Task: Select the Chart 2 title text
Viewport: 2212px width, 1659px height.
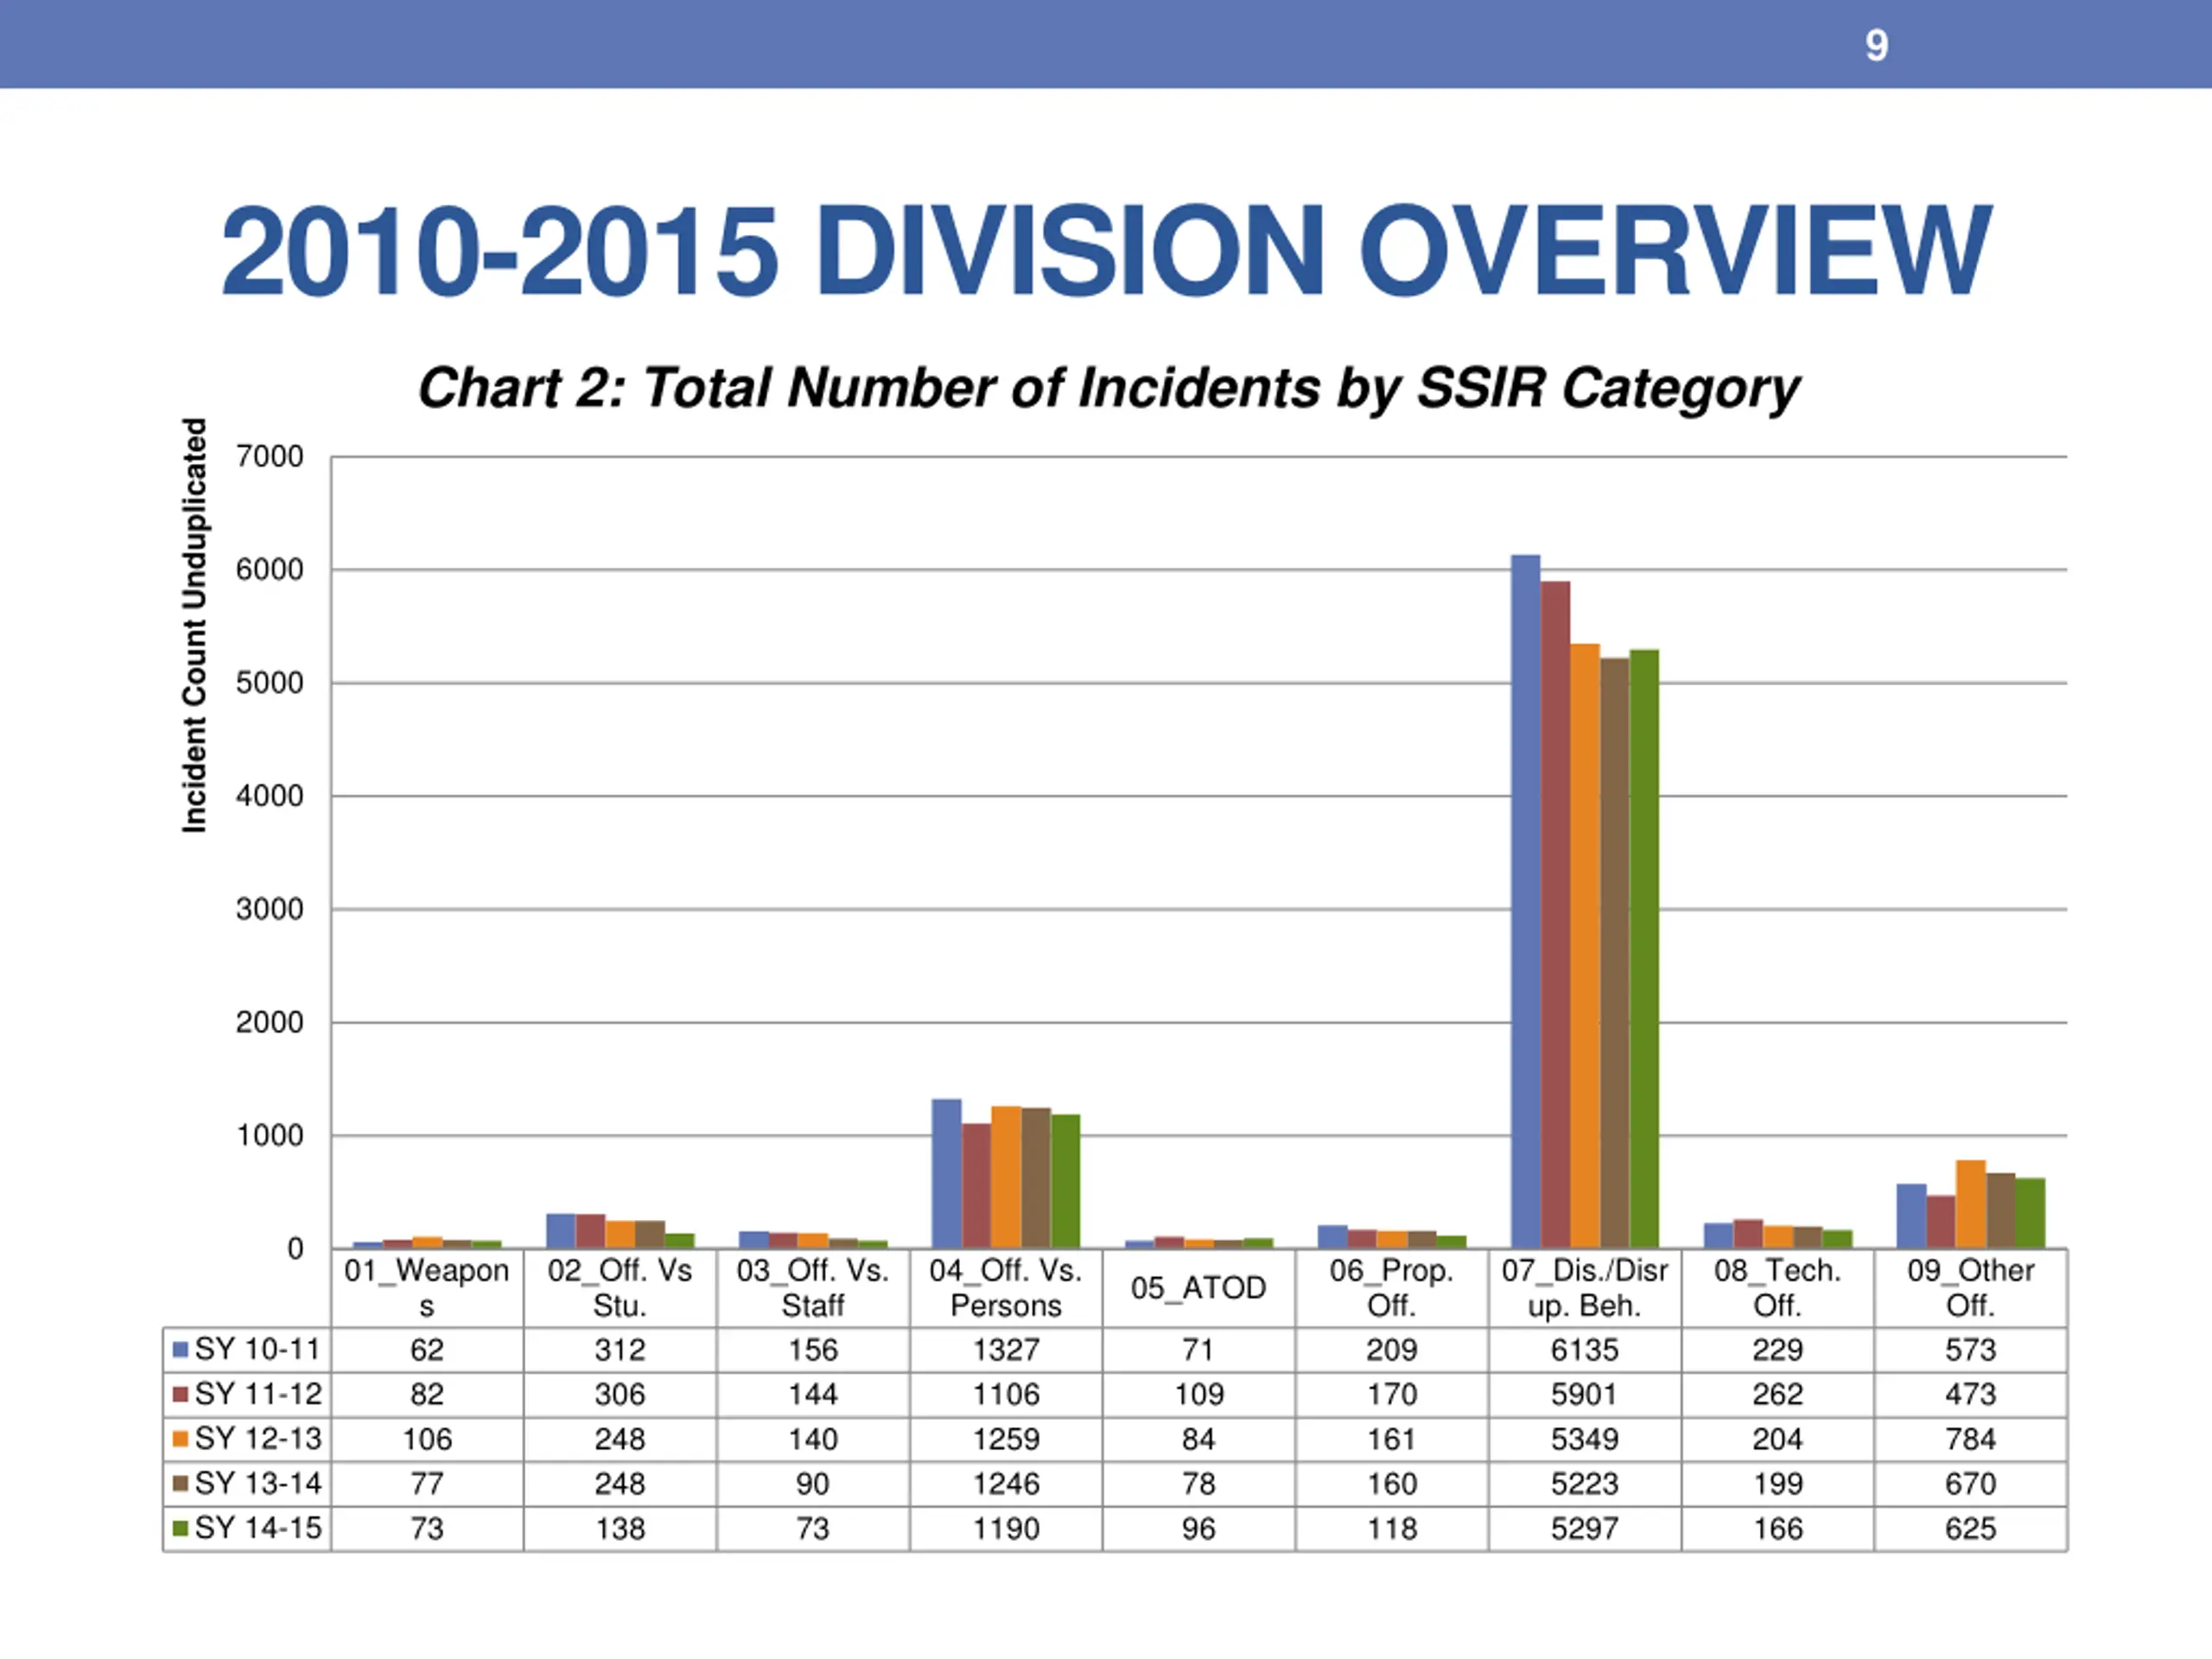Action: coord(1108,388)
